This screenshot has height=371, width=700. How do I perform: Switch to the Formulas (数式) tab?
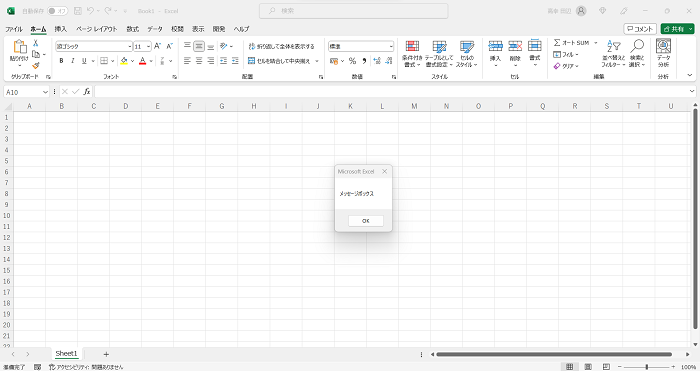(133, 29)
